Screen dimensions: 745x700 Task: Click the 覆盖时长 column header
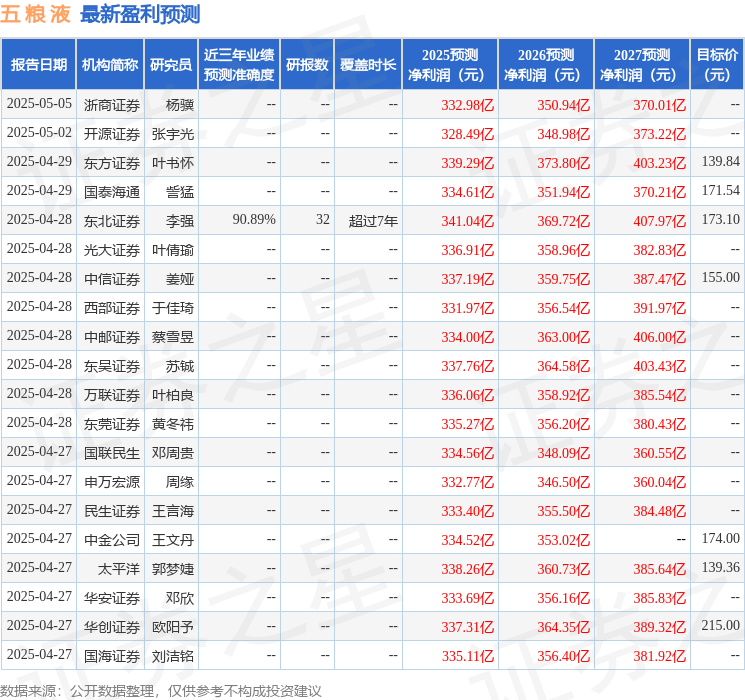368,64
